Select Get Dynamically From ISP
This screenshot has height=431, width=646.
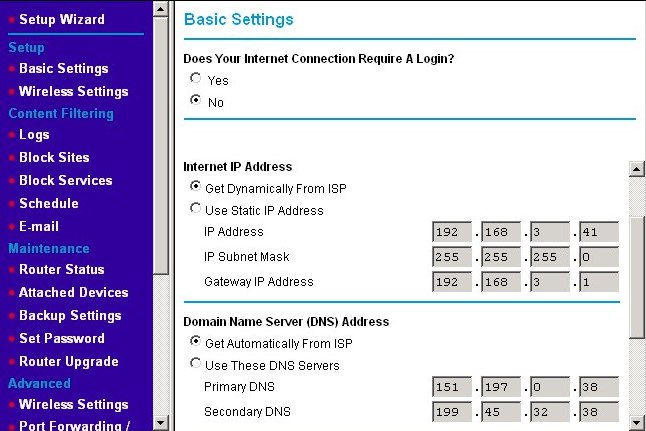click(196, 186)
